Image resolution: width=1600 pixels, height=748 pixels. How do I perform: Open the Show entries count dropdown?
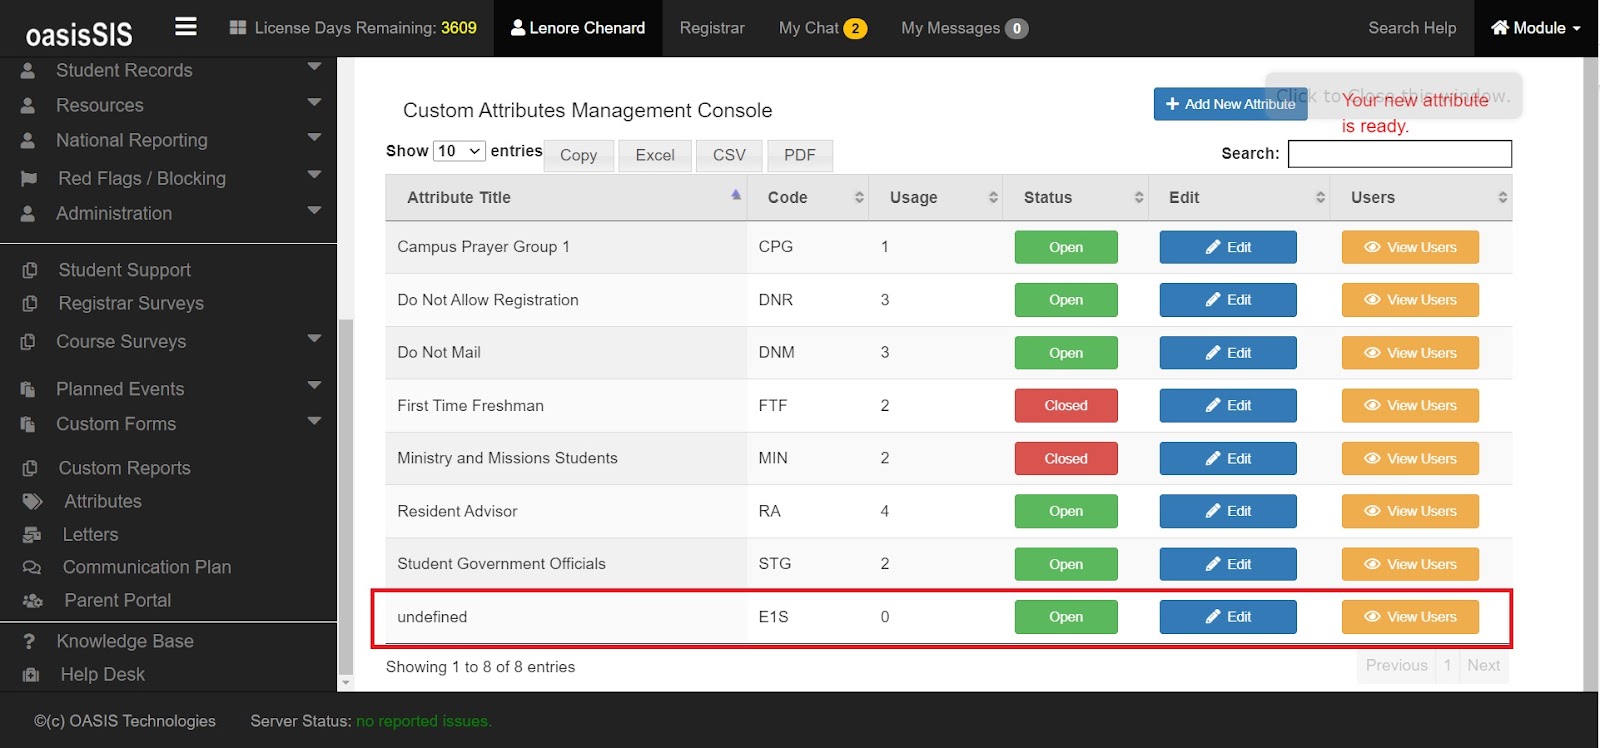[x=459, y=151]
